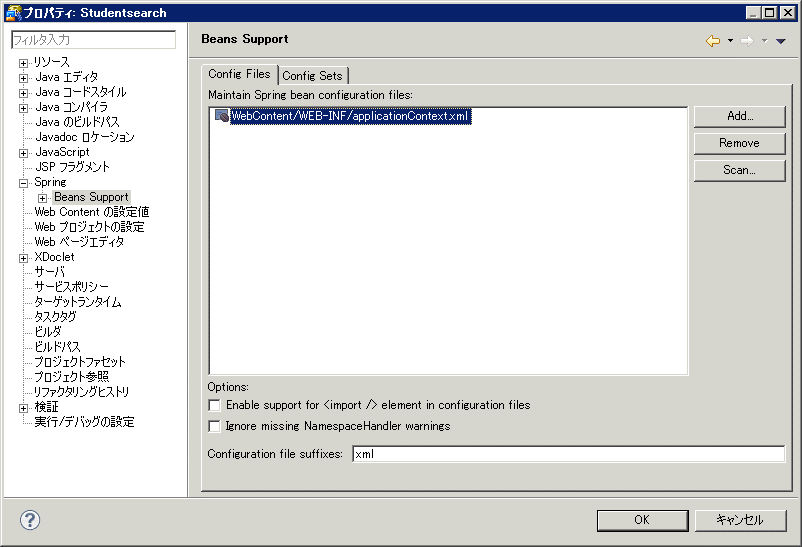The height and width of the screenshot is (547, 802).
Task: Click the help question mark icon
Action: click(x=30, y=520)
